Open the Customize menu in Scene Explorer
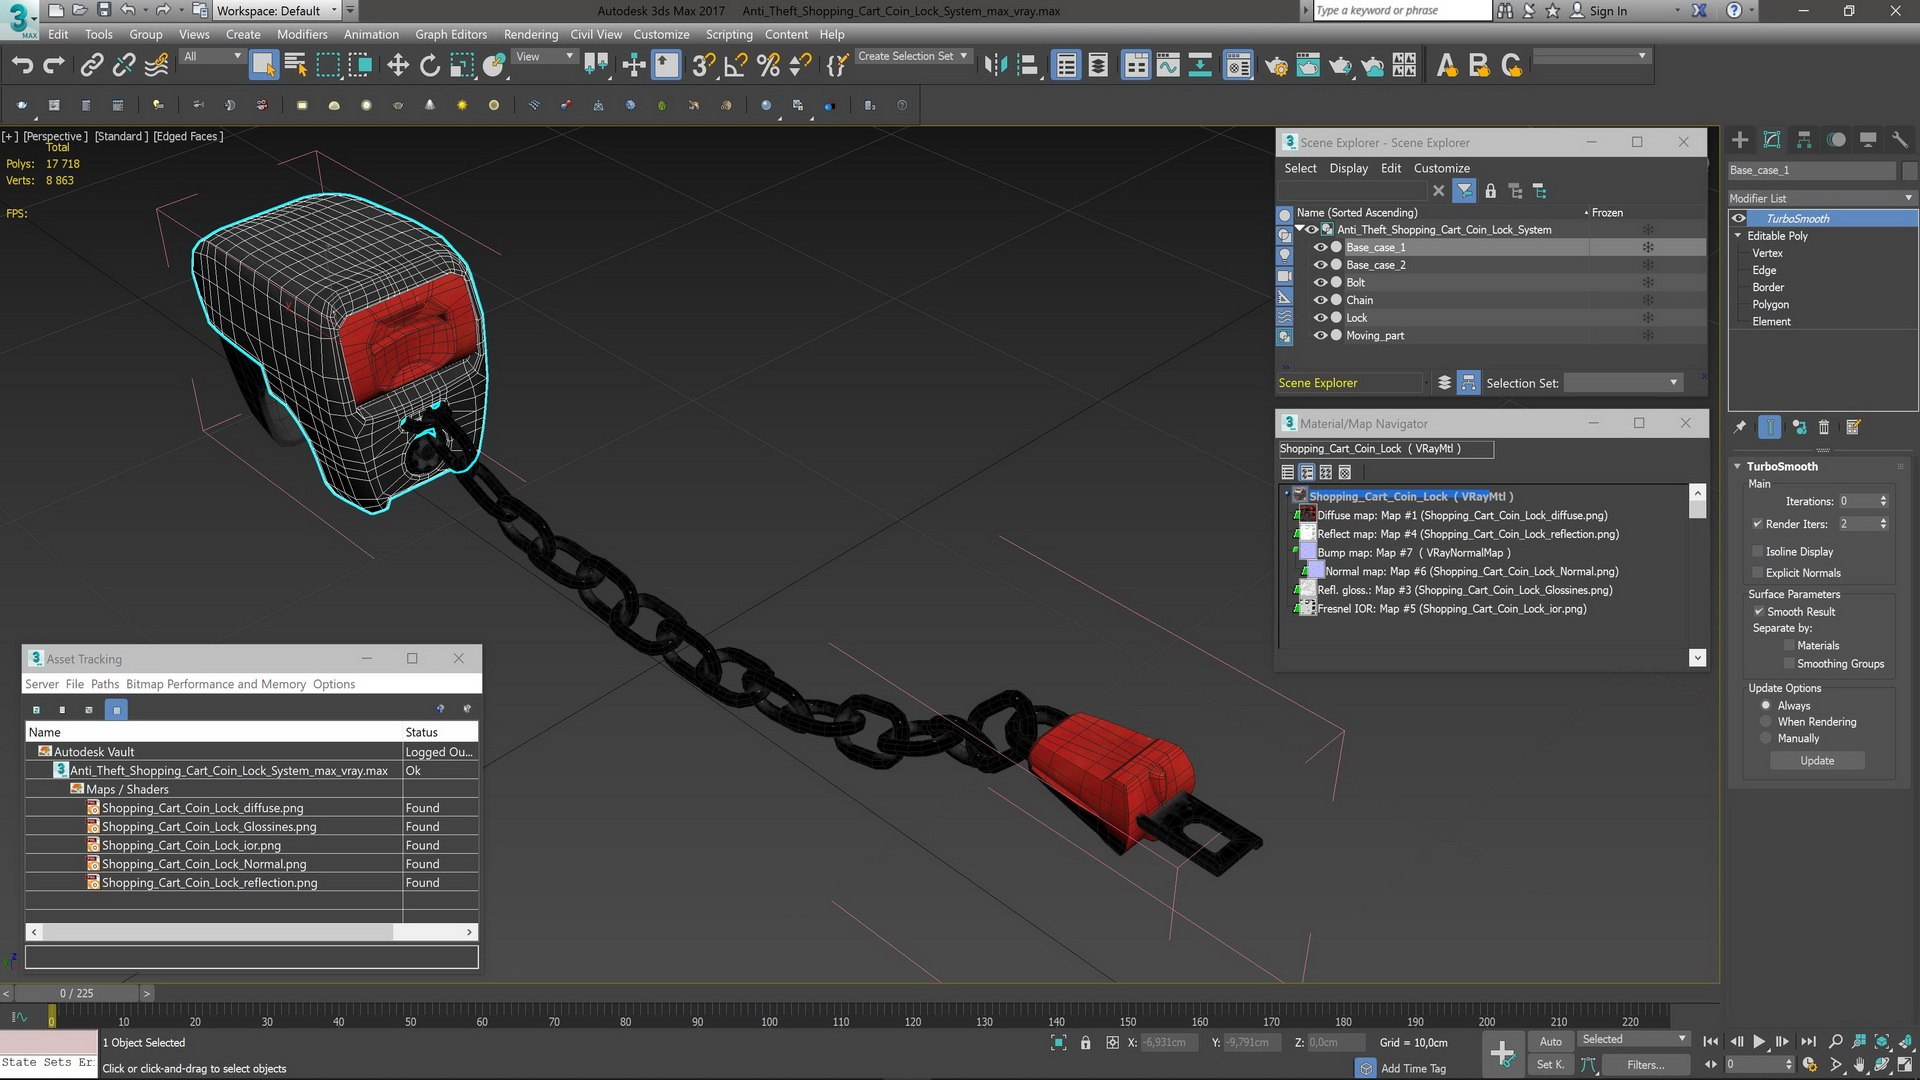The image size is (1920, 1080). (1441, 168)
